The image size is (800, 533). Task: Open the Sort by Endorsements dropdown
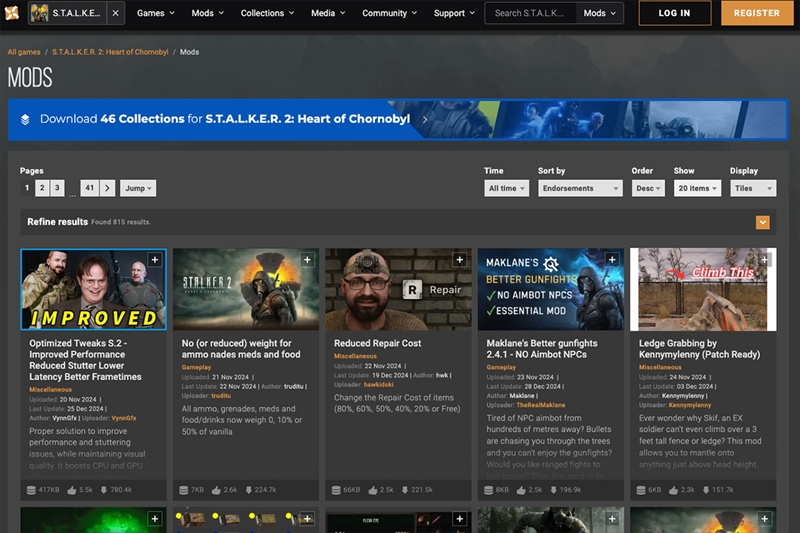(x=580, y=188)
